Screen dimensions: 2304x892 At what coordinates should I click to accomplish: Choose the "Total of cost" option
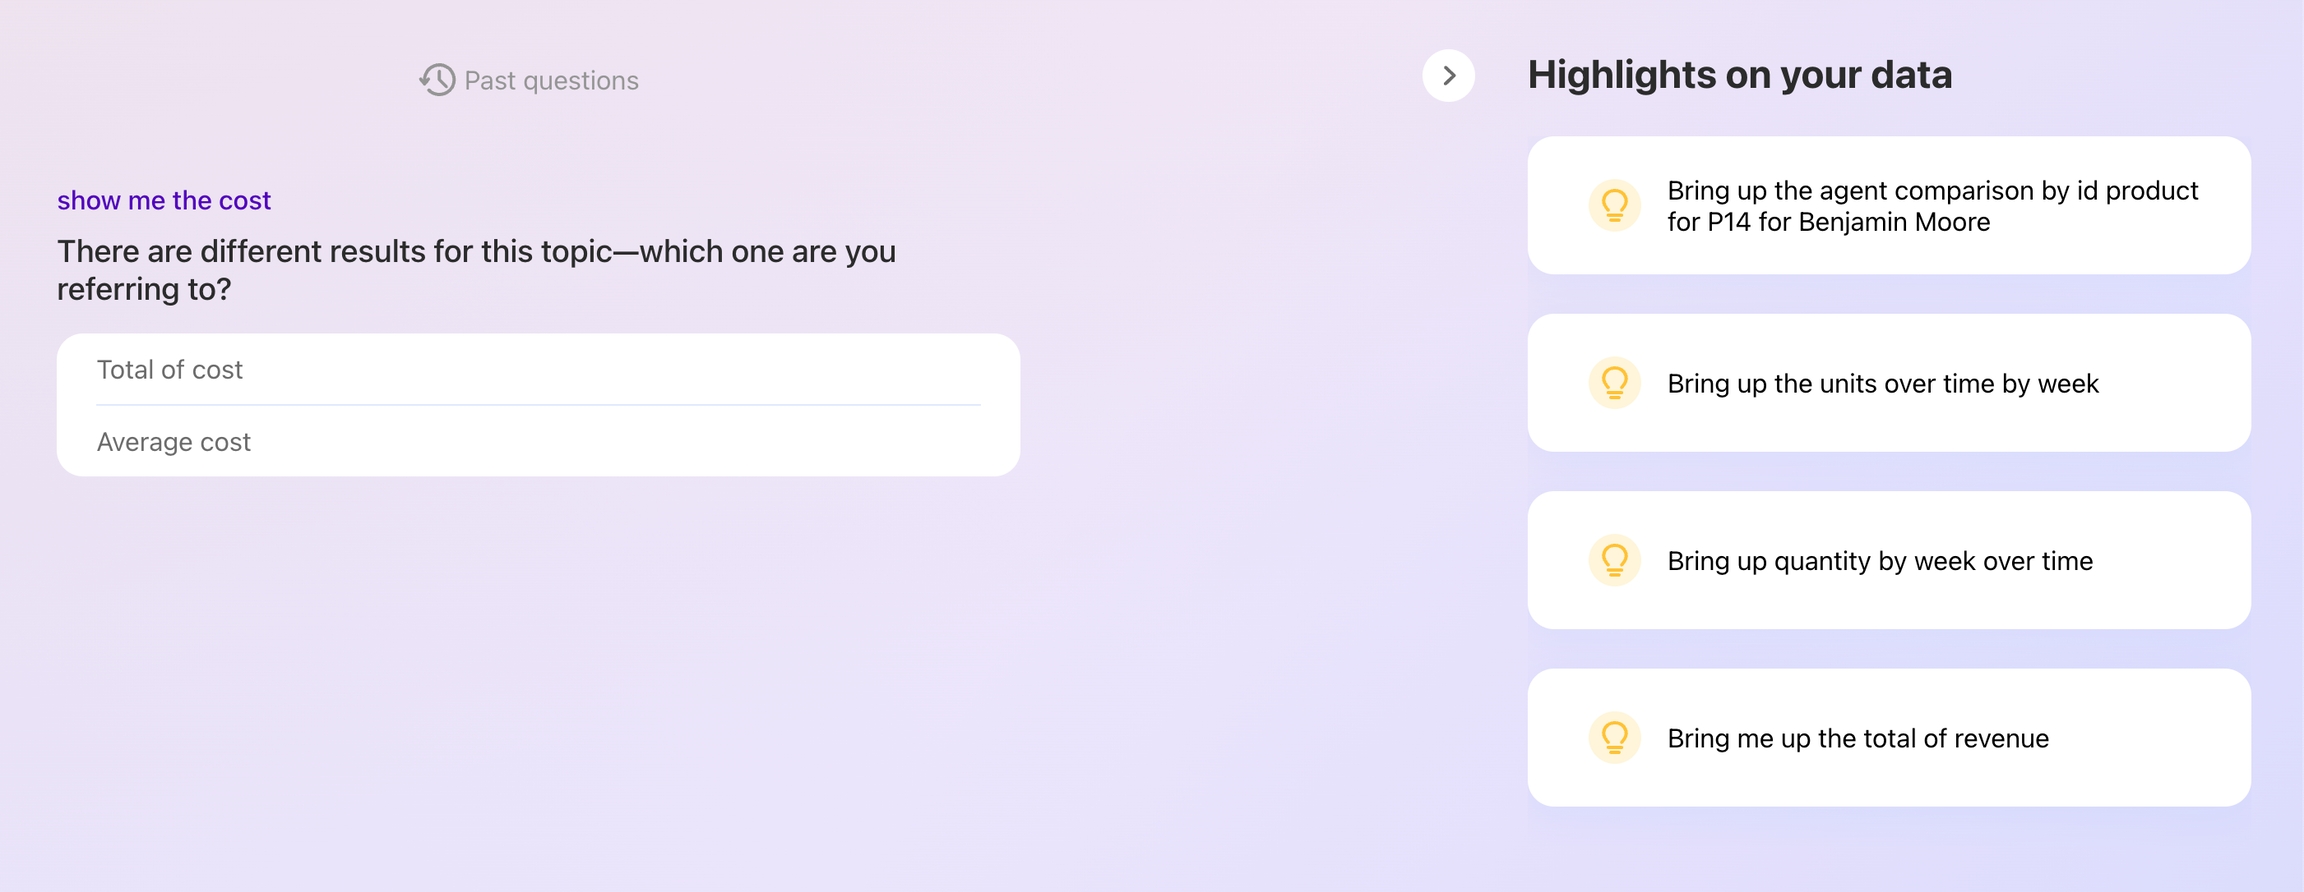coord(170,370)
